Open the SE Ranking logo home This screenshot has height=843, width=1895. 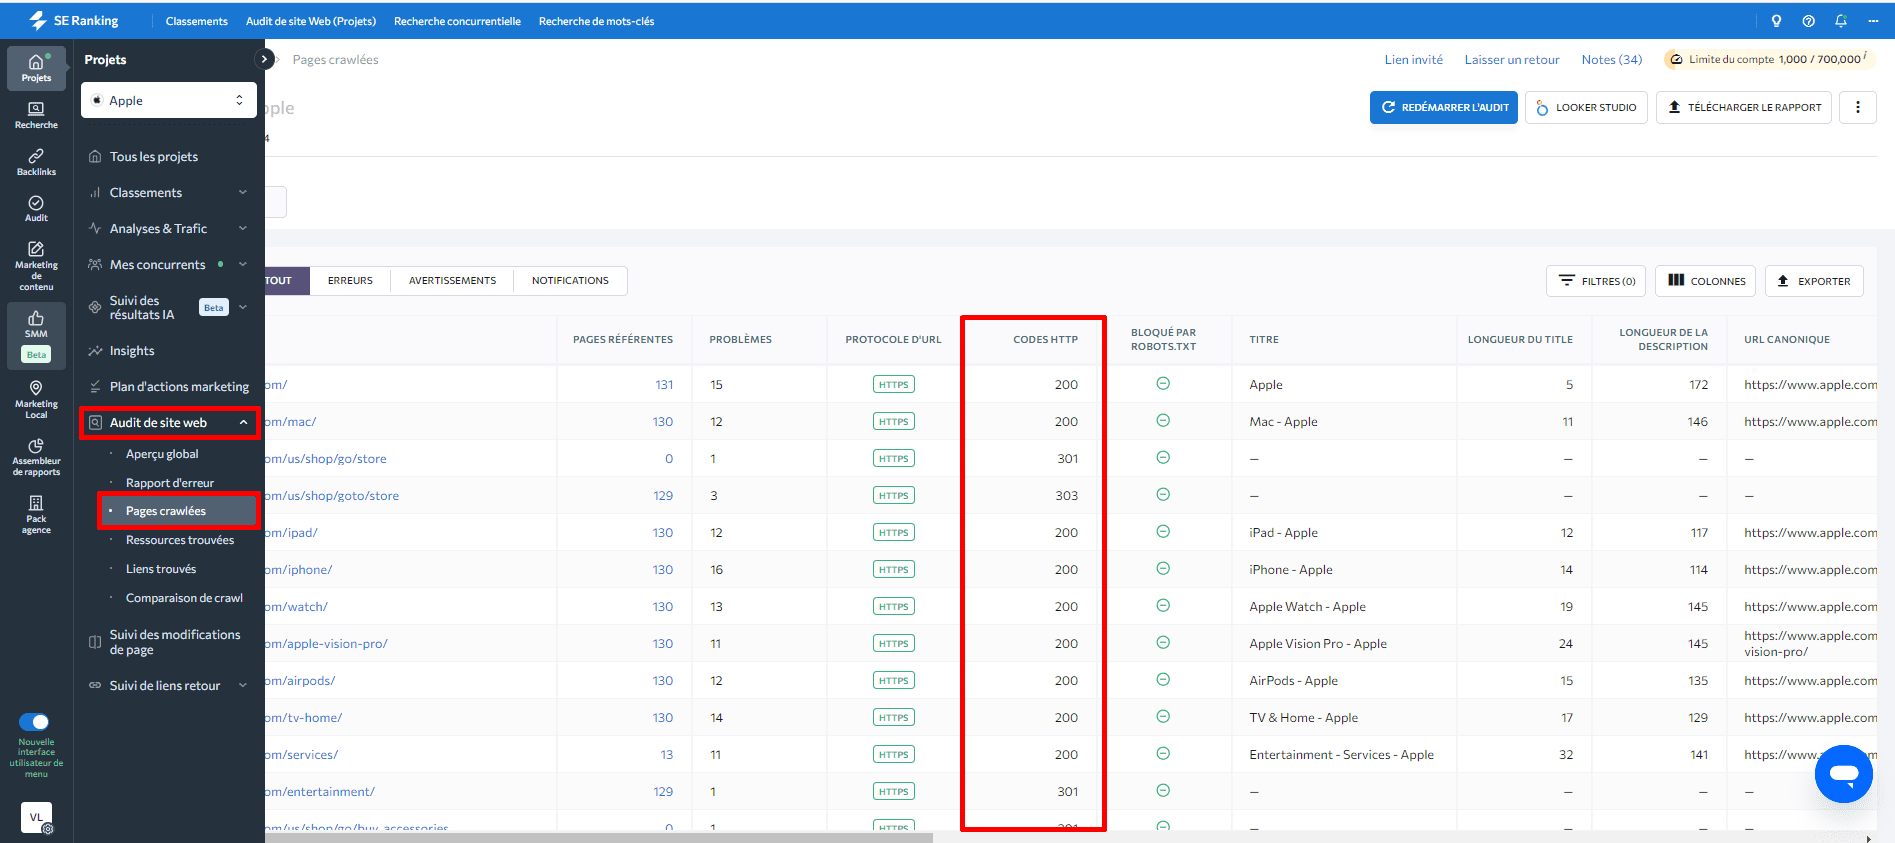pyautogui.click(x=74, y=20)
